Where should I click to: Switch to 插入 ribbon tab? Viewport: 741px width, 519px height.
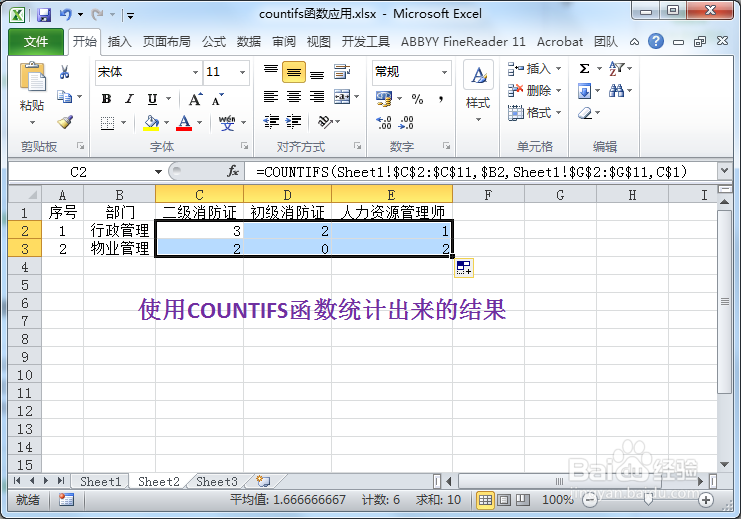tap(120, 42)
